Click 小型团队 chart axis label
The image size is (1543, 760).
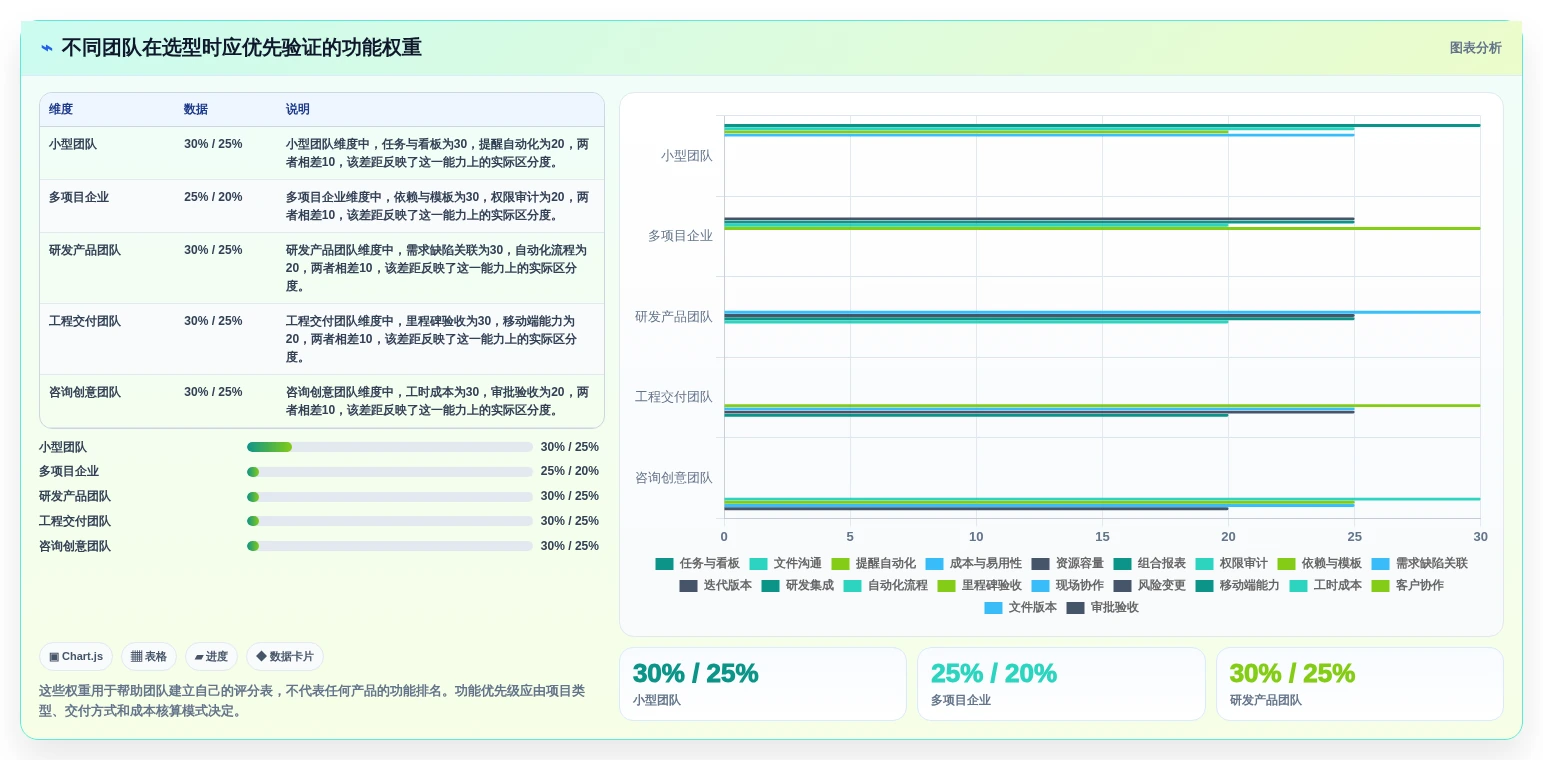687,156
